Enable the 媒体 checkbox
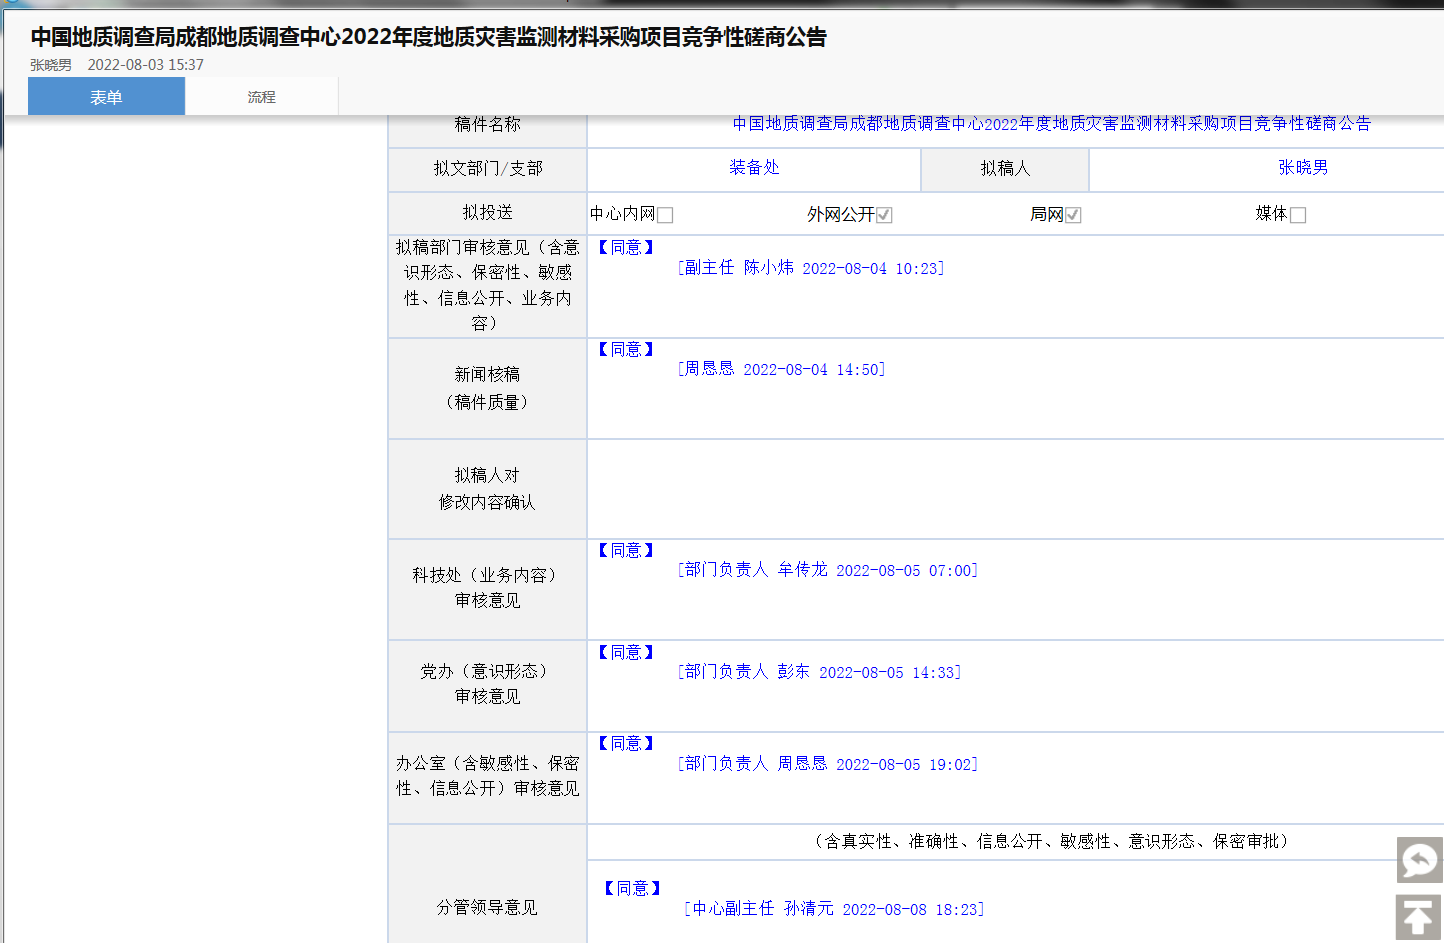1444x943 pixels. [x=1298, y=215]
